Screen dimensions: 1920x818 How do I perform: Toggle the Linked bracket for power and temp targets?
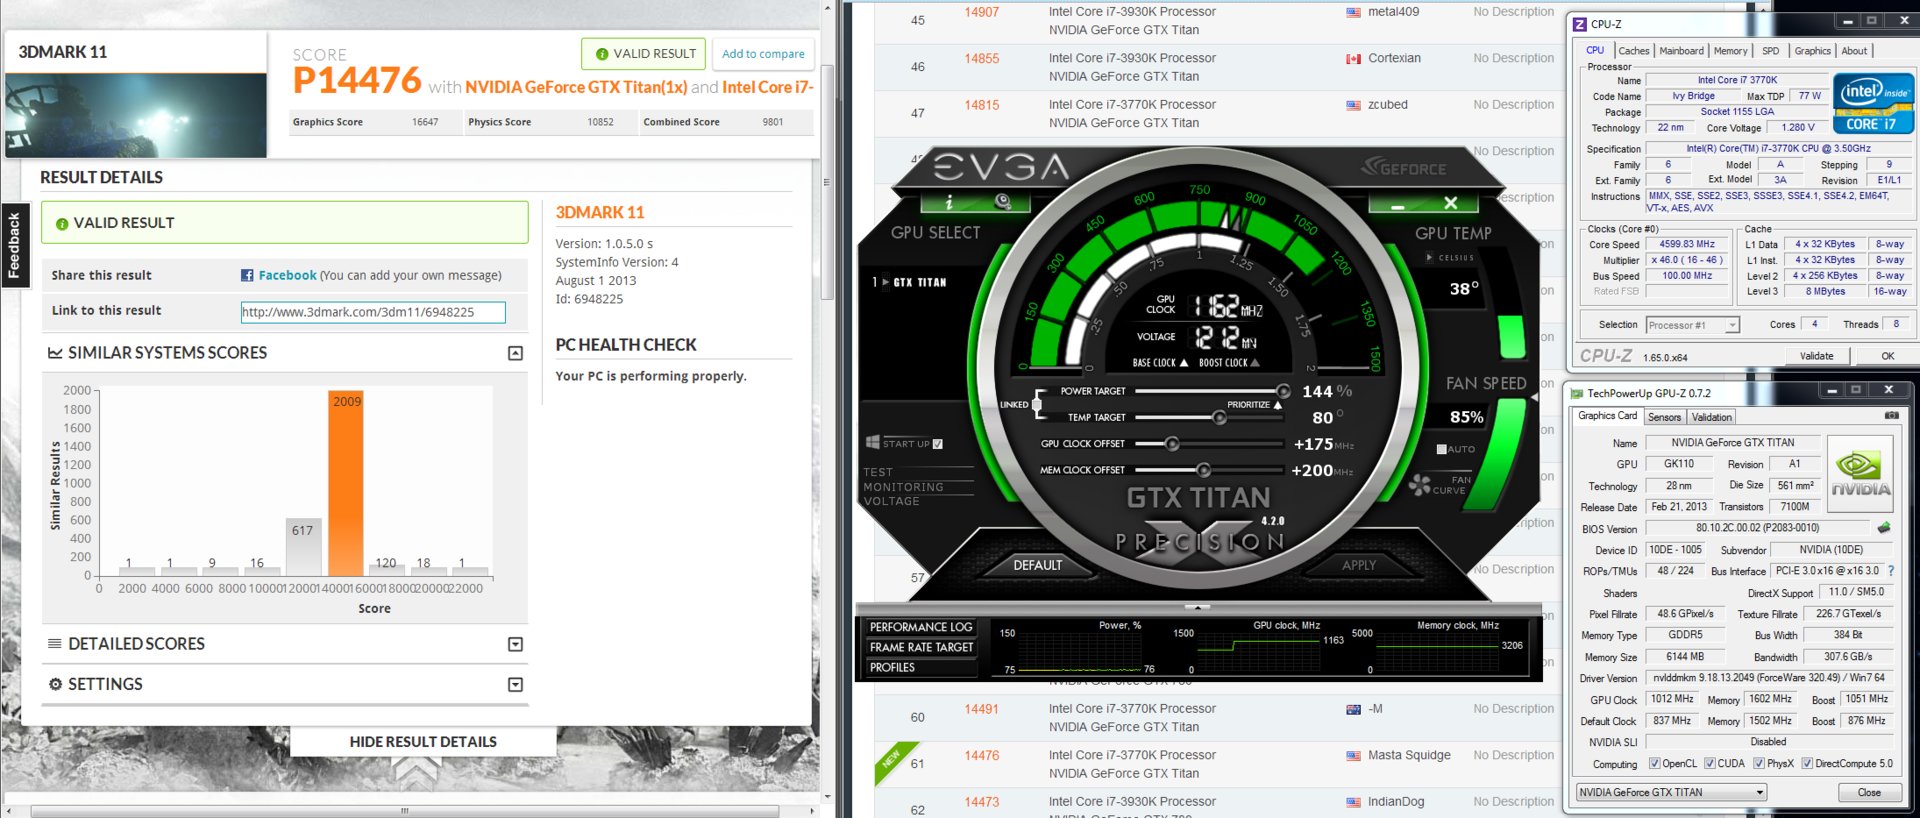[x=1037, y=404]
